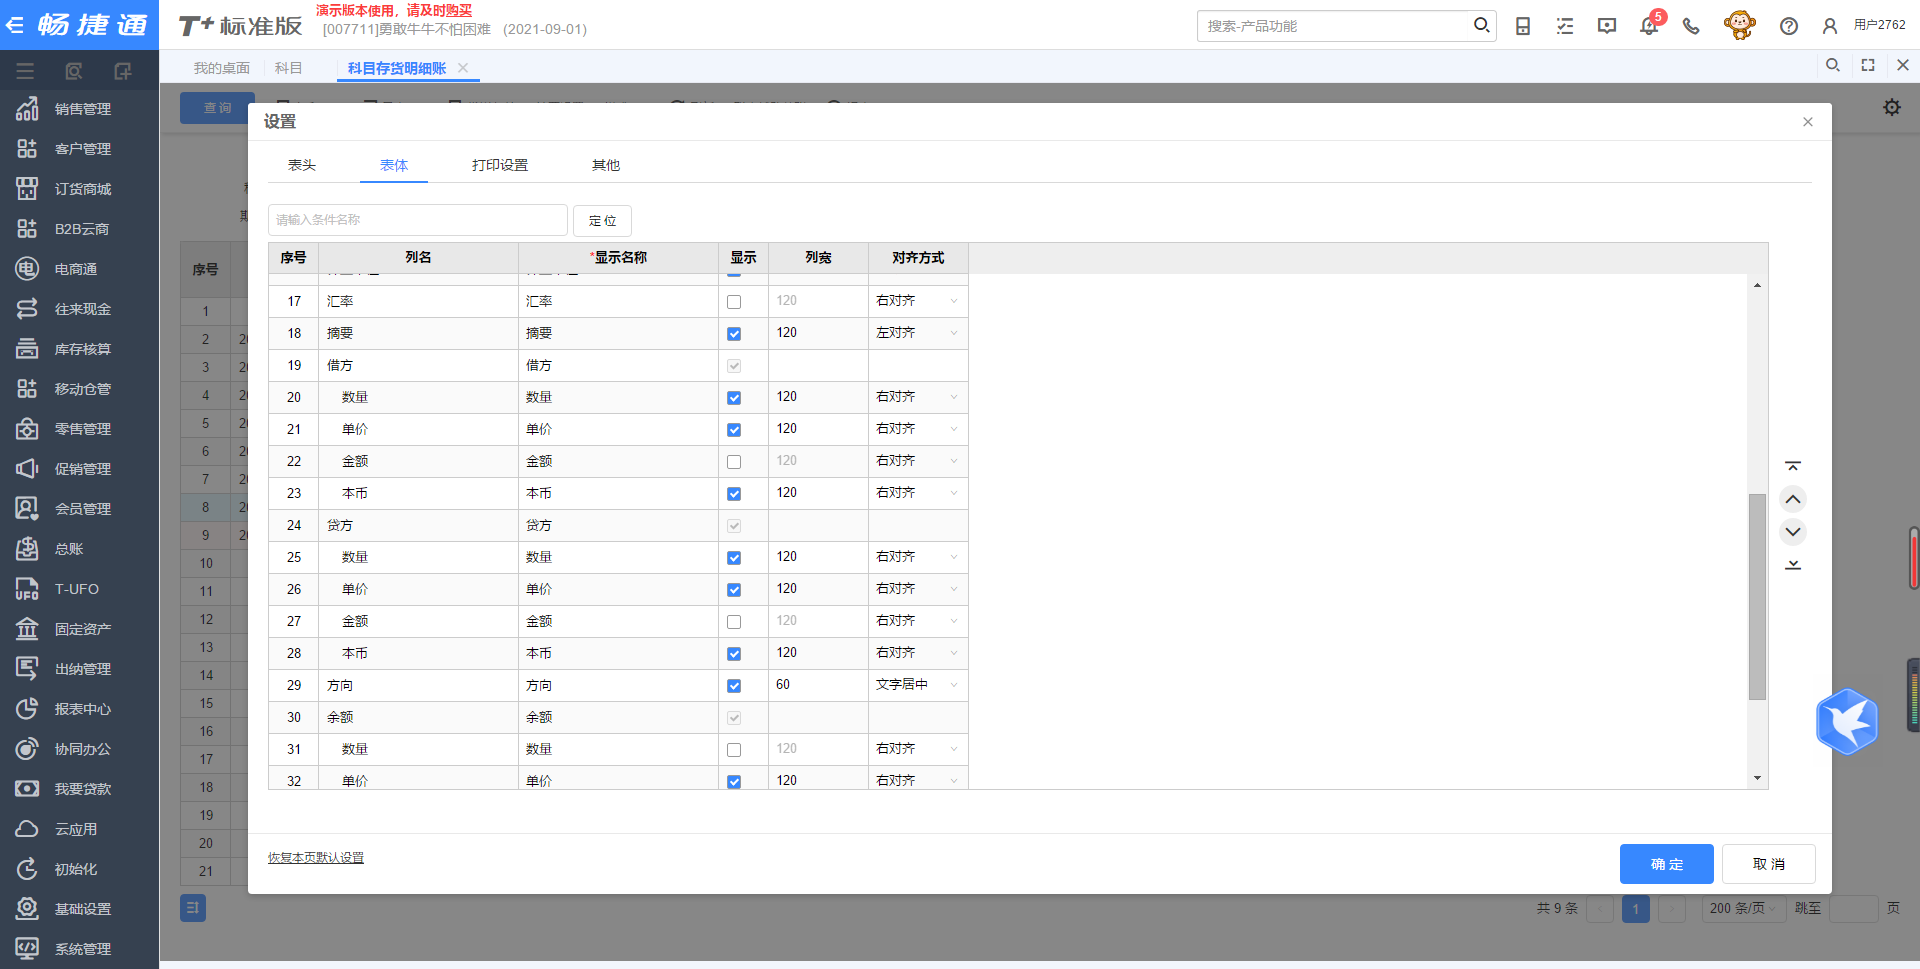The height and width of the screenshot is (969, 1920).
Task: Click the monkey avatar icon
Action: 1740,25
